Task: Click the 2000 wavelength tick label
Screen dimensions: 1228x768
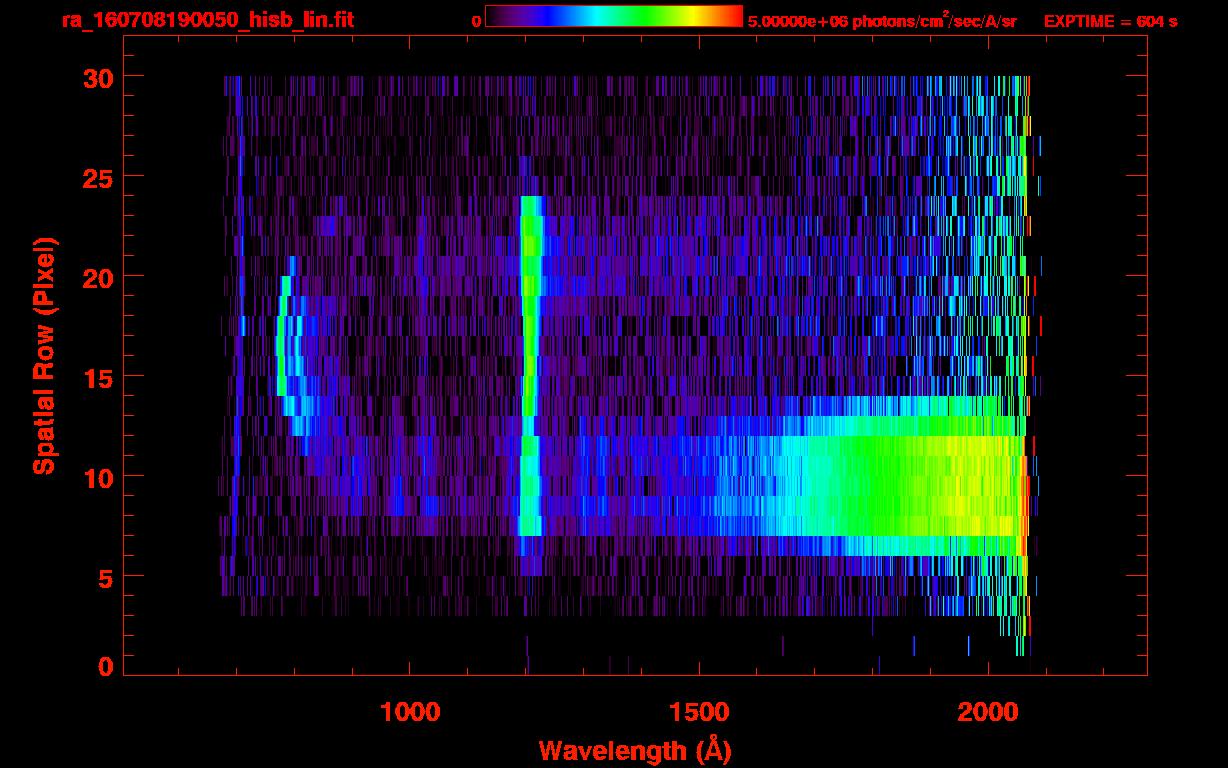Action: tap(987, 712)
